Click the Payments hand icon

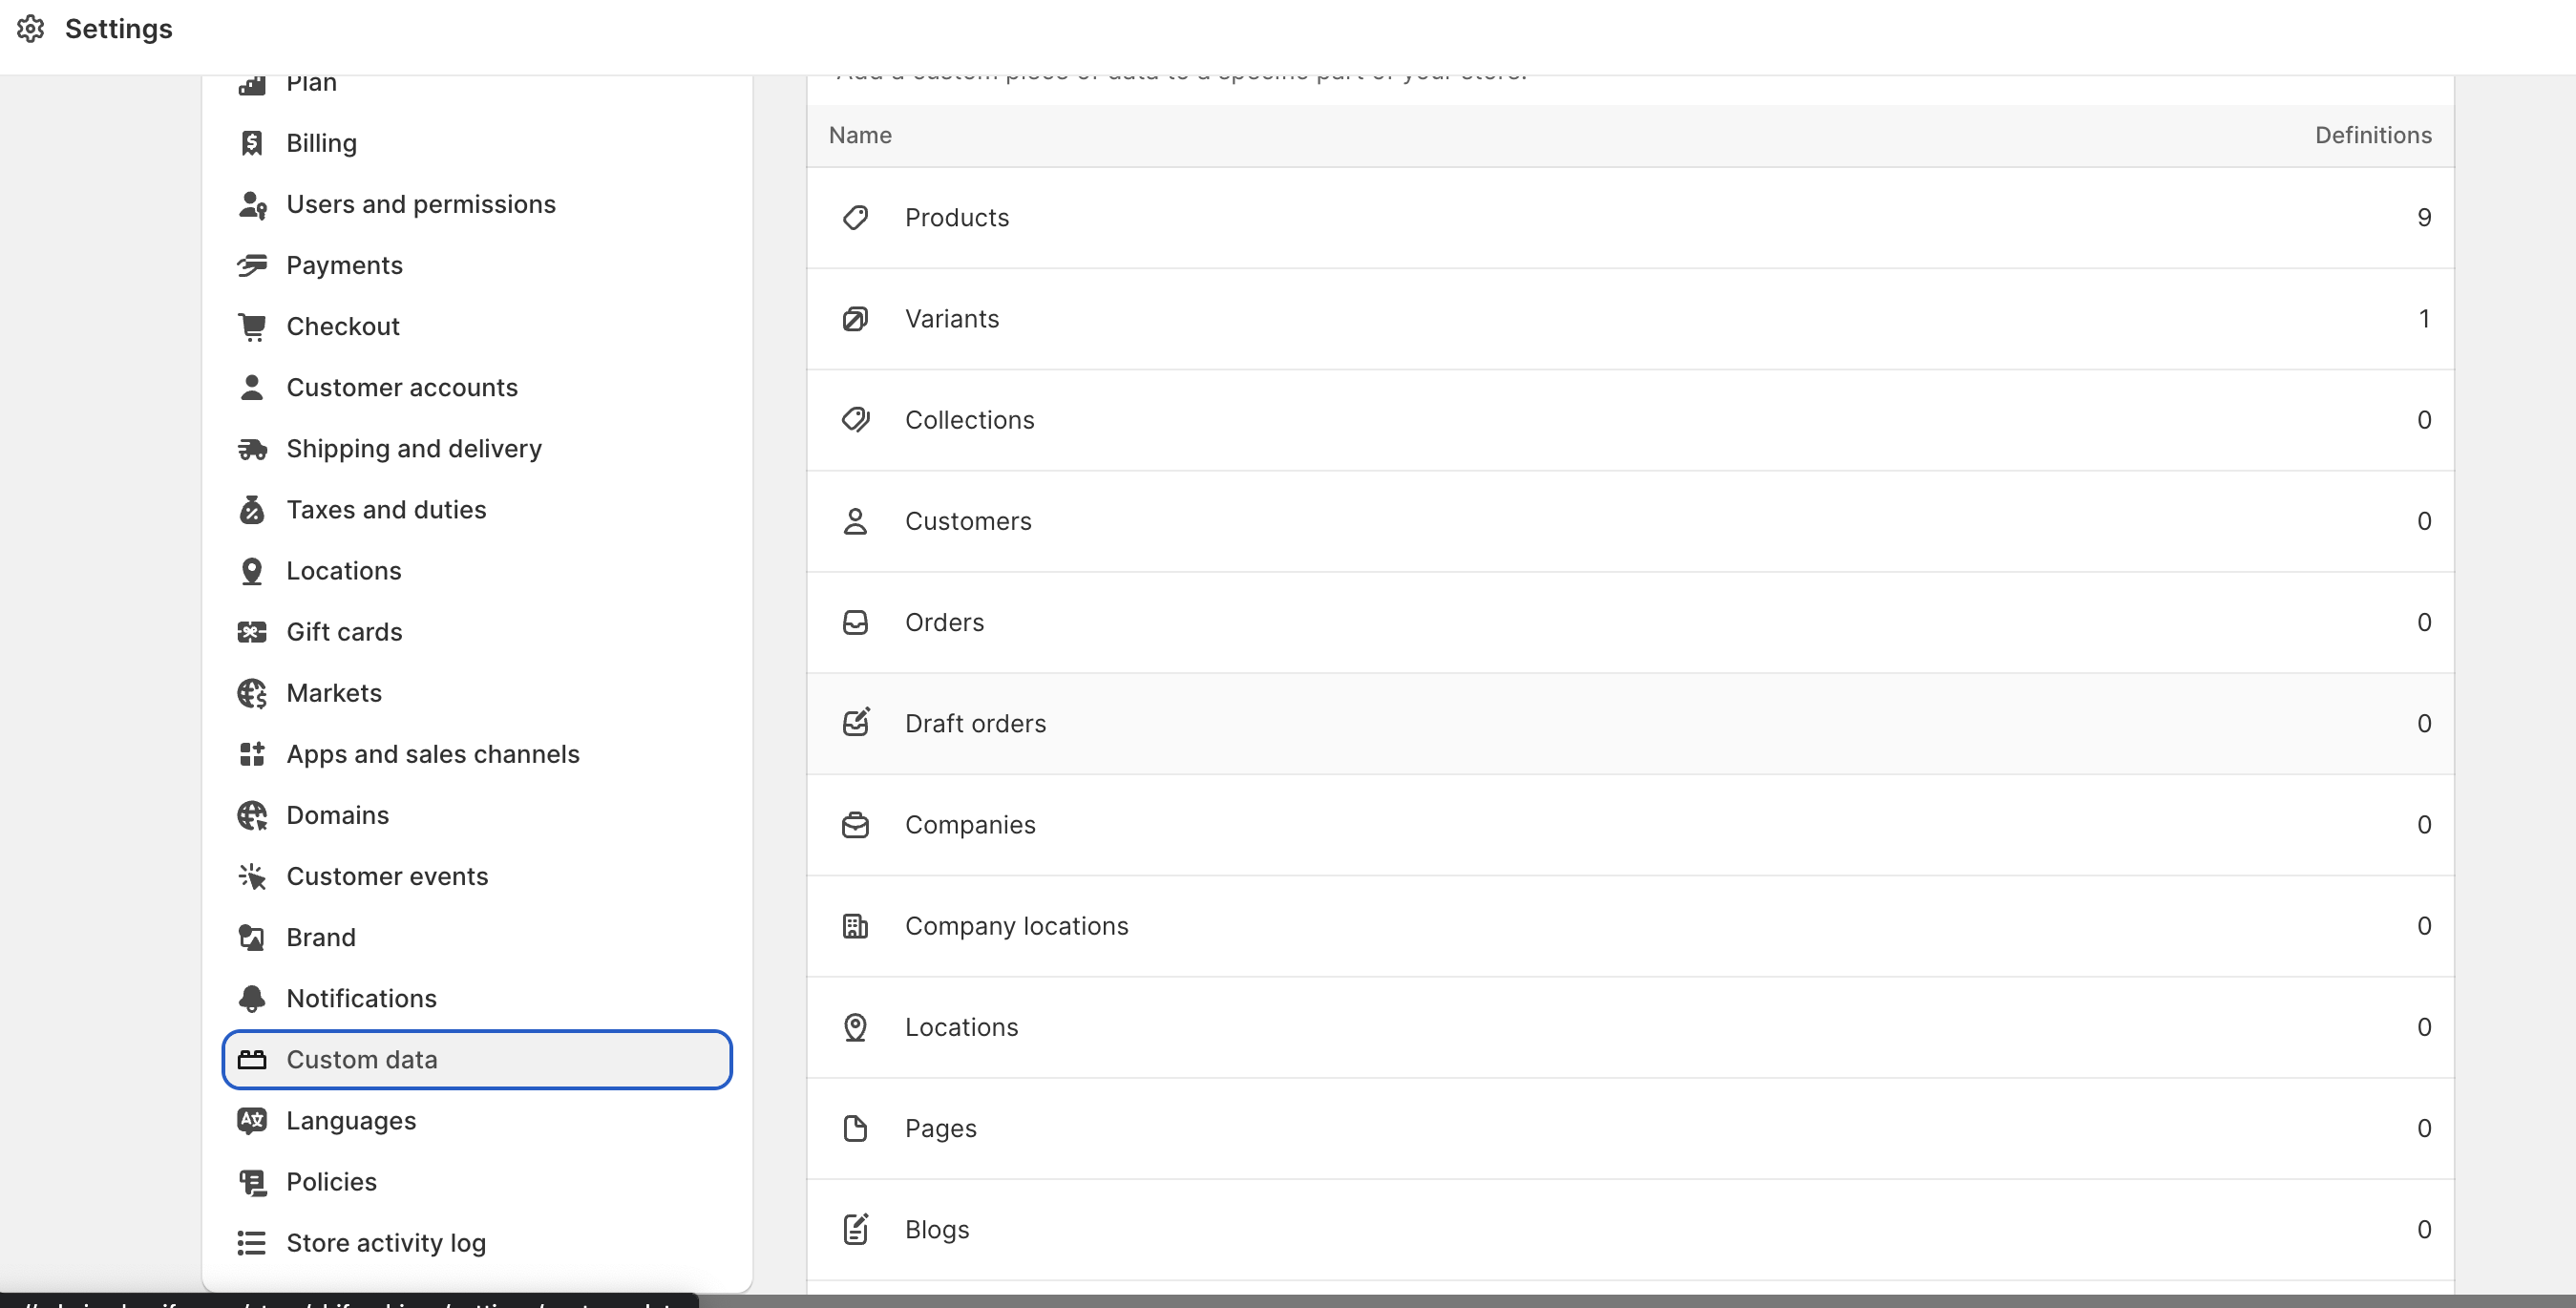click(252, 265)
